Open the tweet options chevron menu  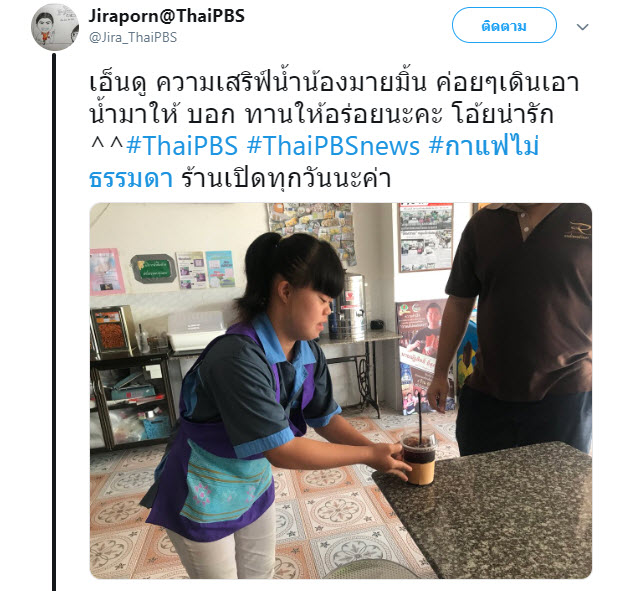tap(582, 27)
